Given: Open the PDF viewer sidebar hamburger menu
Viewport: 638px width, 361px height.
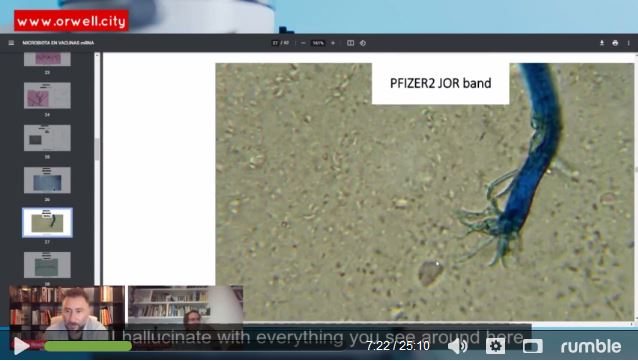Looking at the screenshot, I should 11,43.
